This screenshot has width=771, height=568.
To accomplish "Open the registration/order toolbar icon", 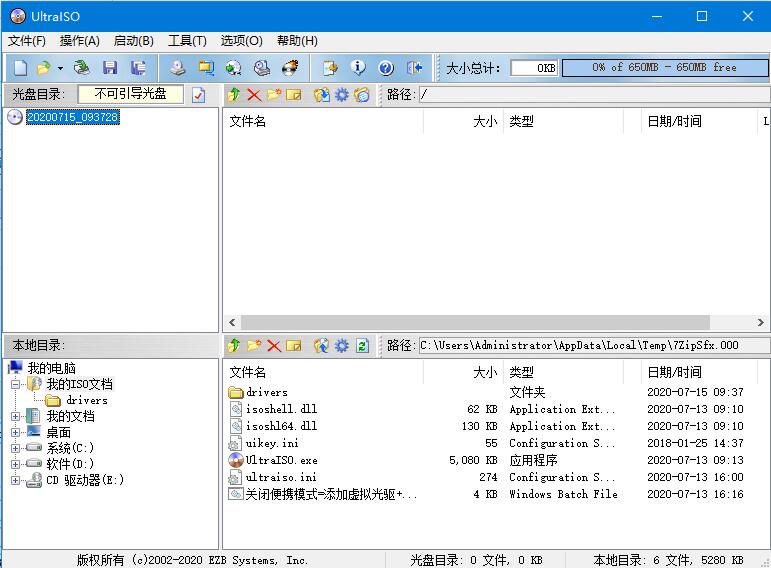I will [330, 67].
